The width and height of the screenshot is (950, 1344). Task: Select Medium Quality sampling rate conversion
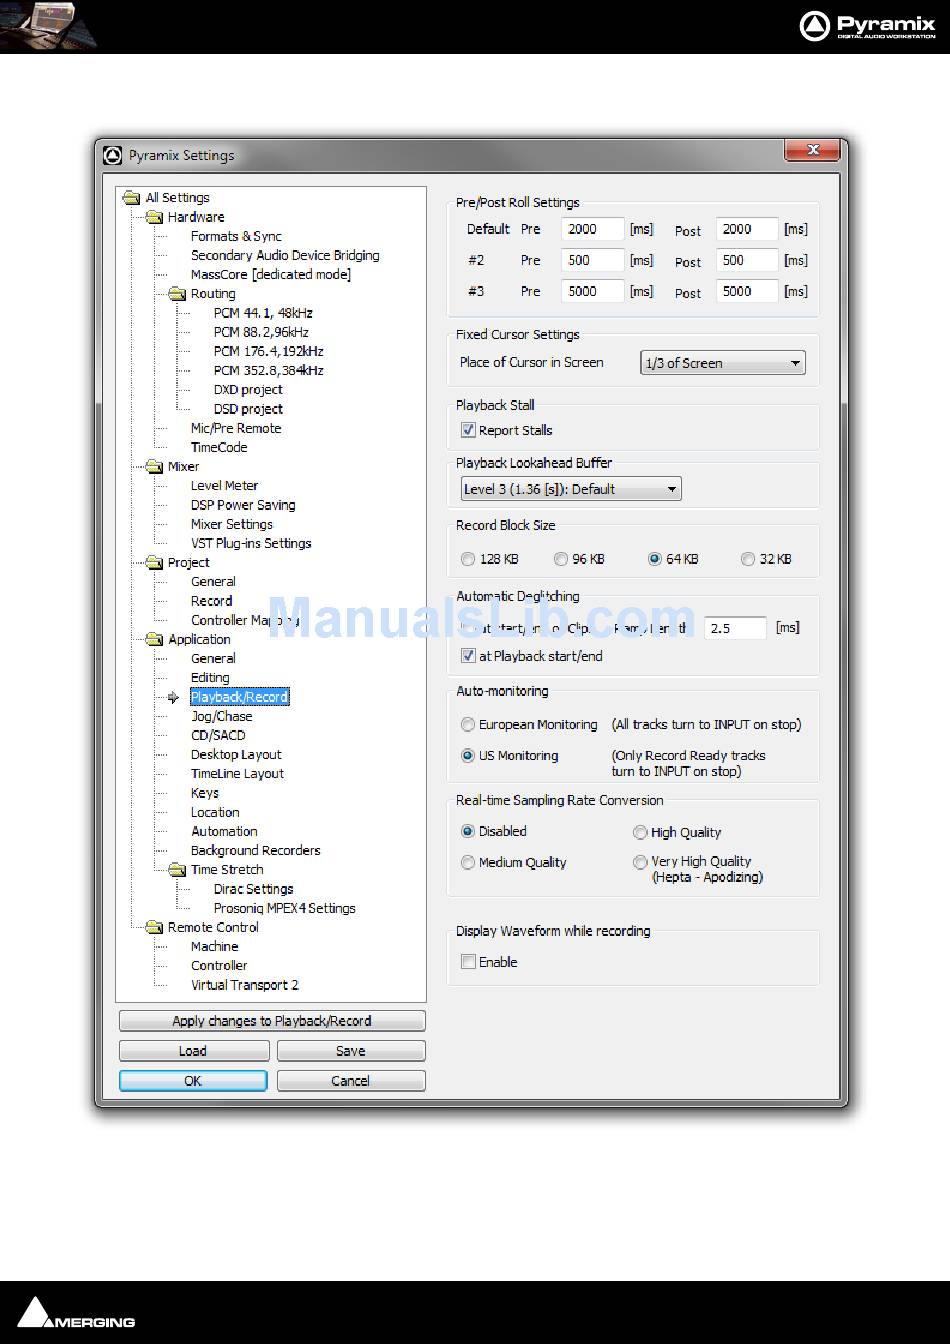click(468, 862)
